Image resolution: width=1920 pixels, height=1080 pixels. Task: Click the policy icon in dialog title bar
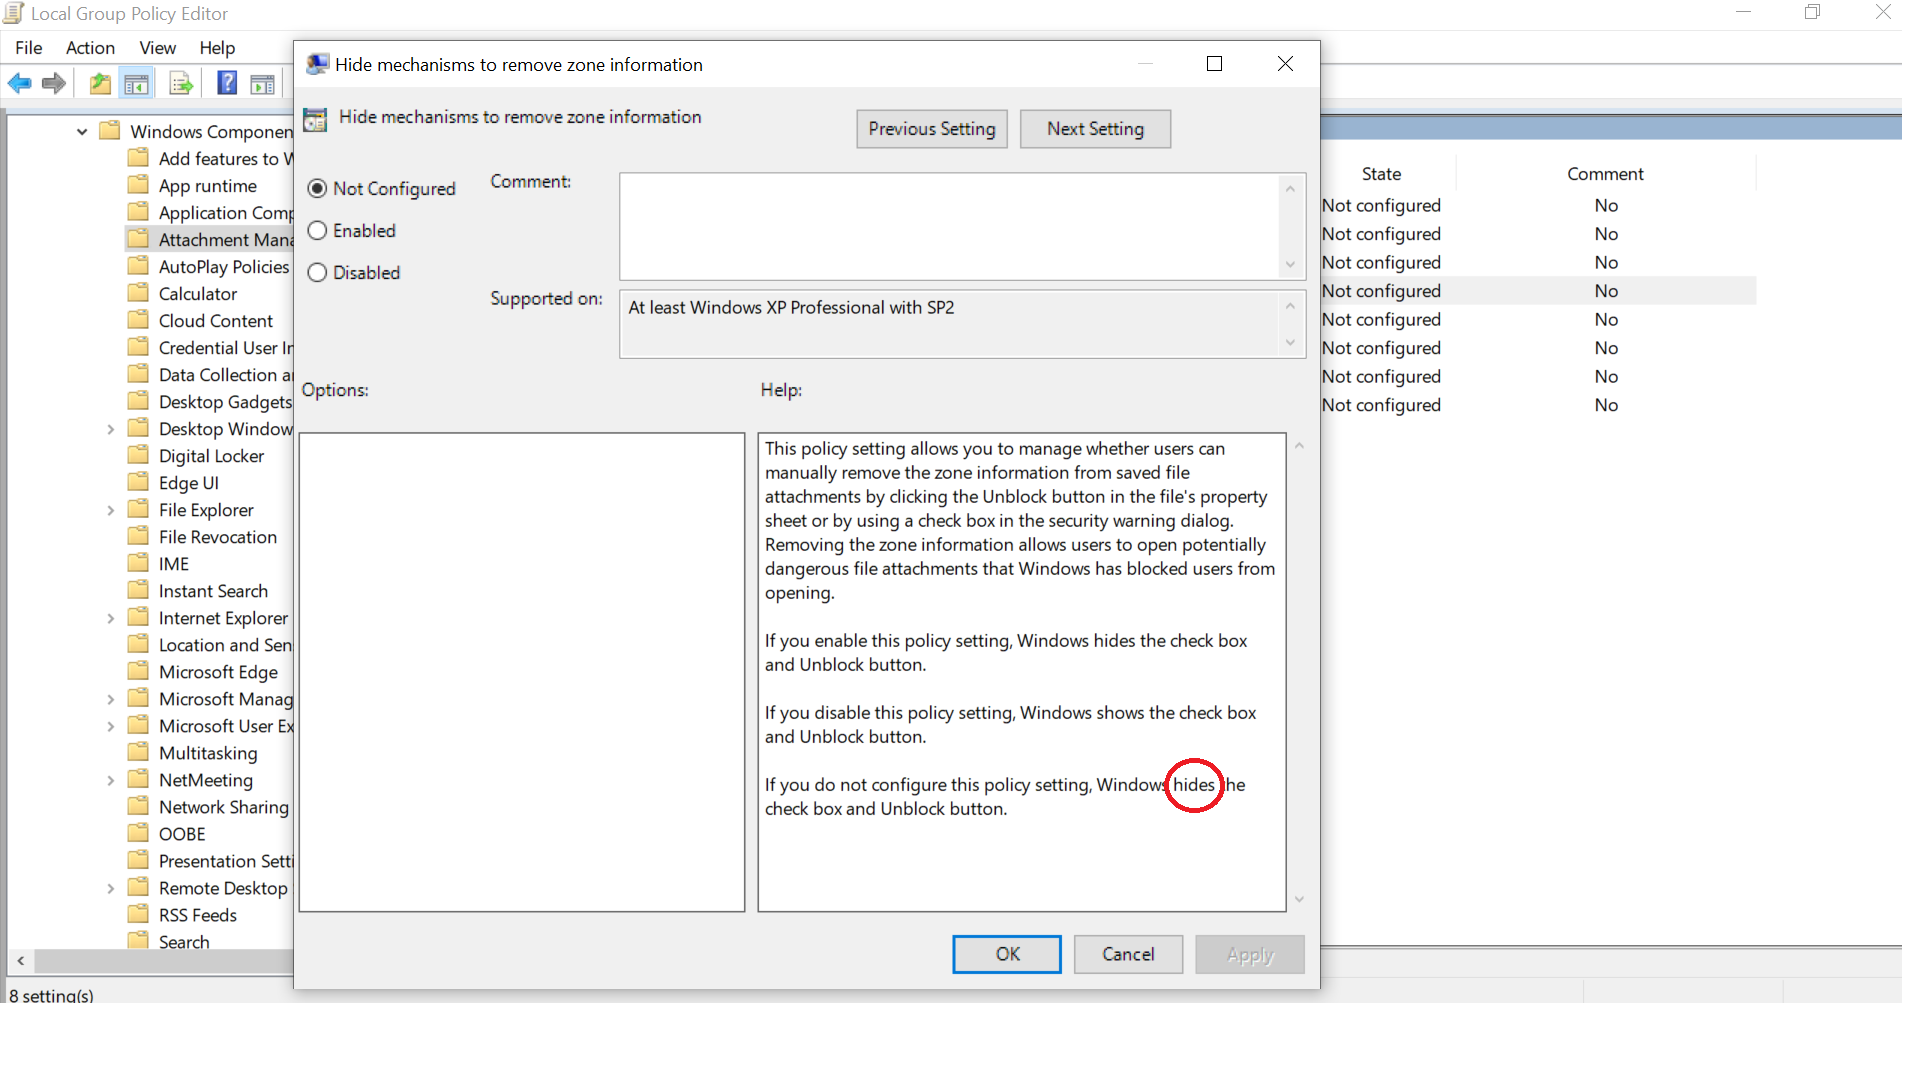click(x=317, y=64)
